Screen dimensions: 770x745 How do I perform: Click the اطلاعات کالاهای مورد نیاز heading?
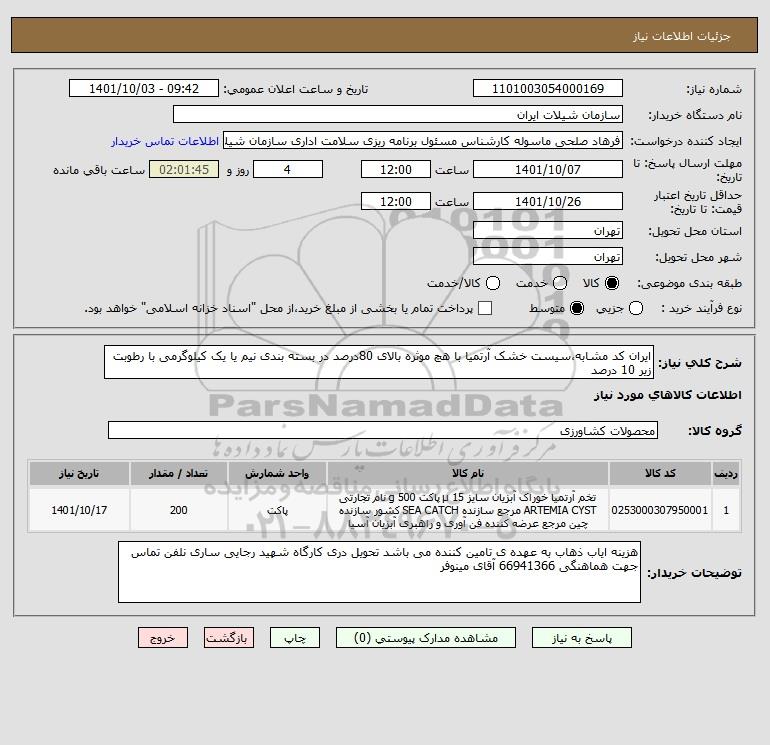click(668, 395)
